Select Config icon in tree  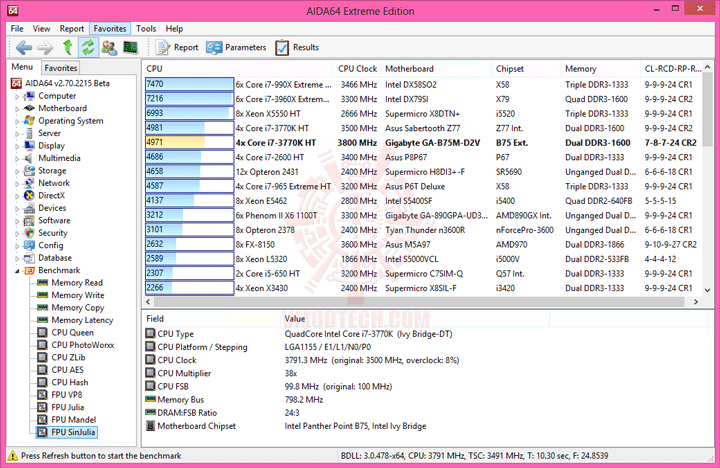[29, 245]
